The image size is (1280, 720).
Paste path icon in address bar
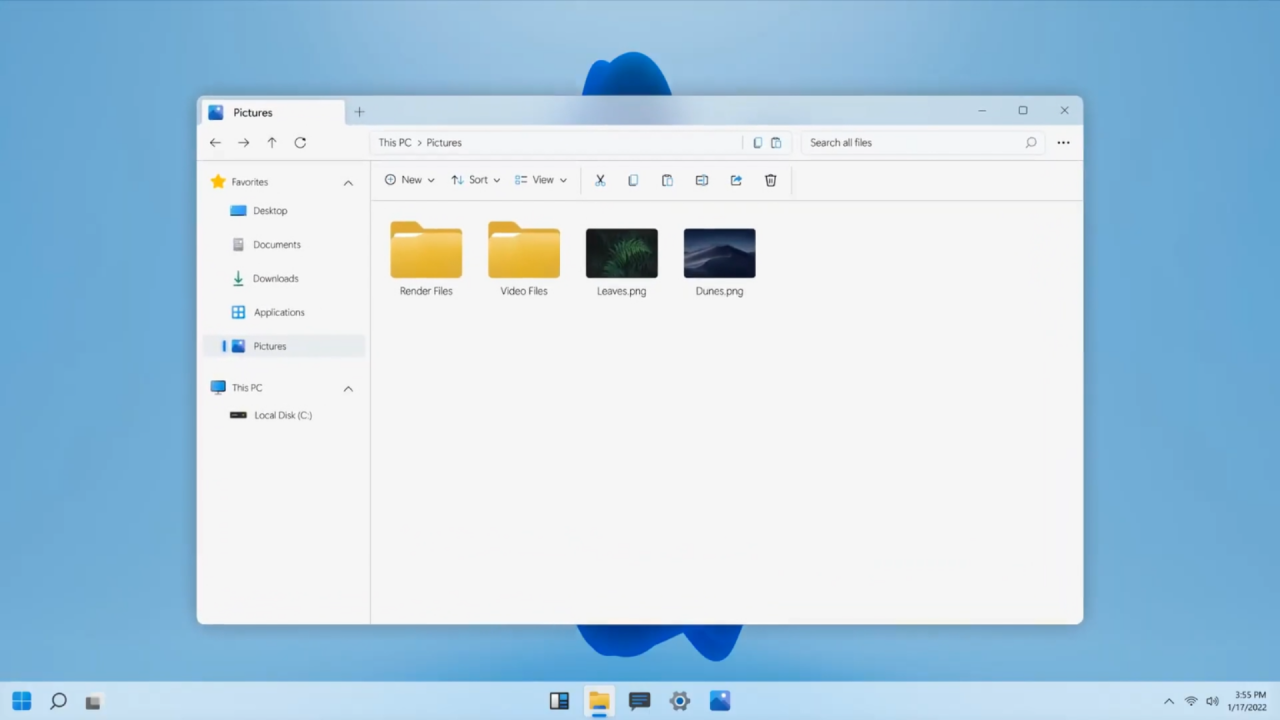776,143
